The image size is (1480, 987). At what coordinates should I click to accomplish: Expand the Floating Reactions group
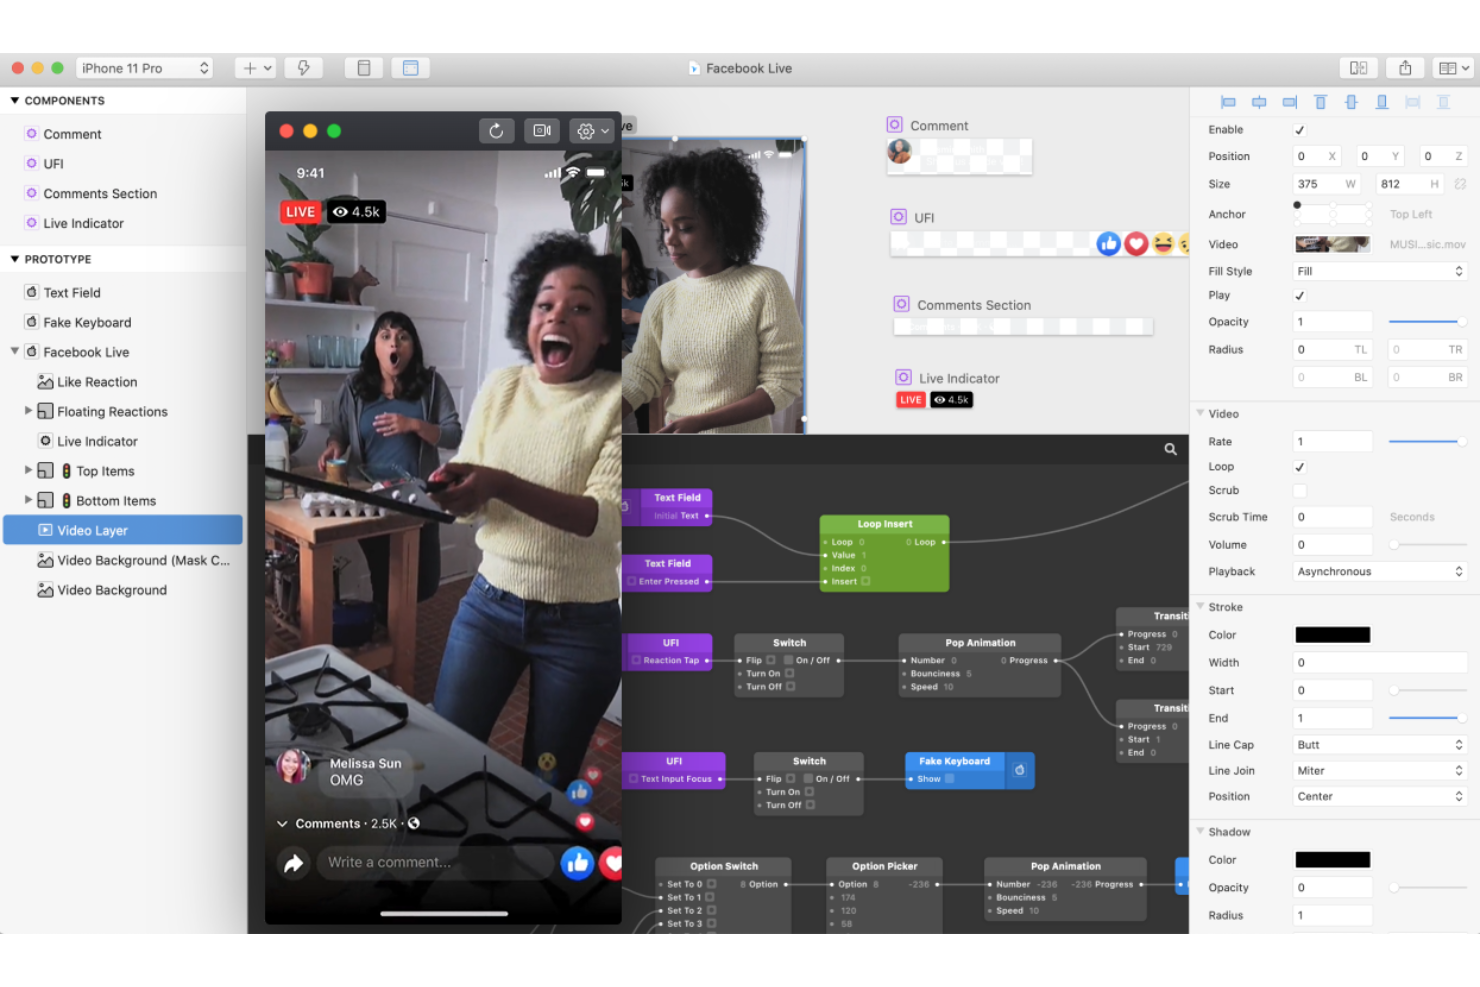28,411
